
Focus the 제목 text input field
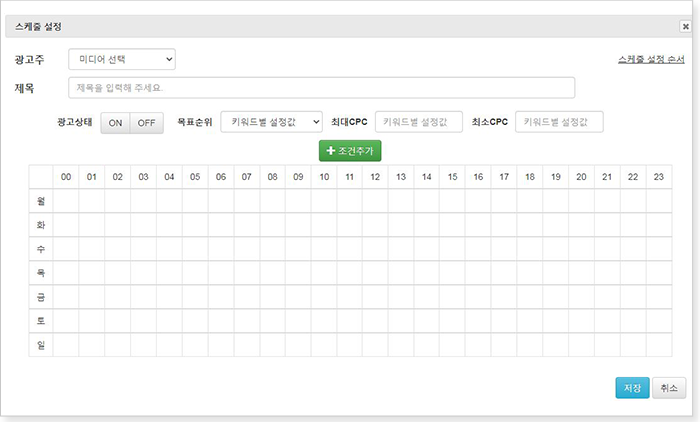(321, 88)
